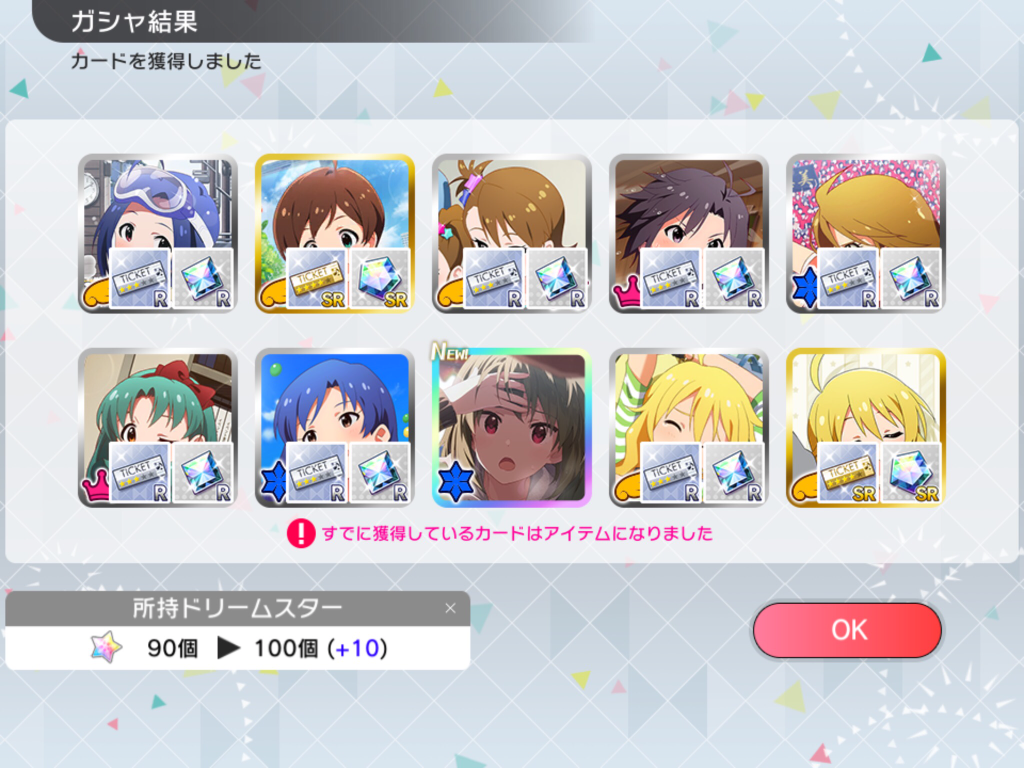Click the rainbow Dream Star icon

point(106,647)
